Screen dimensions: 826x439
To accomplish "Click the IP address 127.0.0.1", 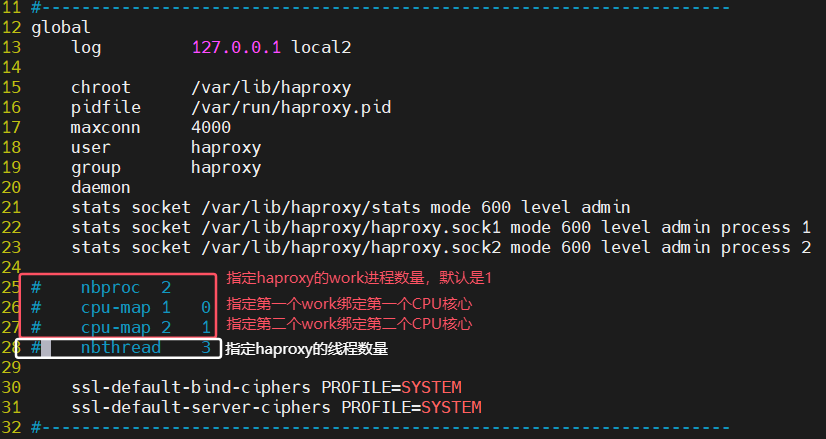I will [236, 47].
